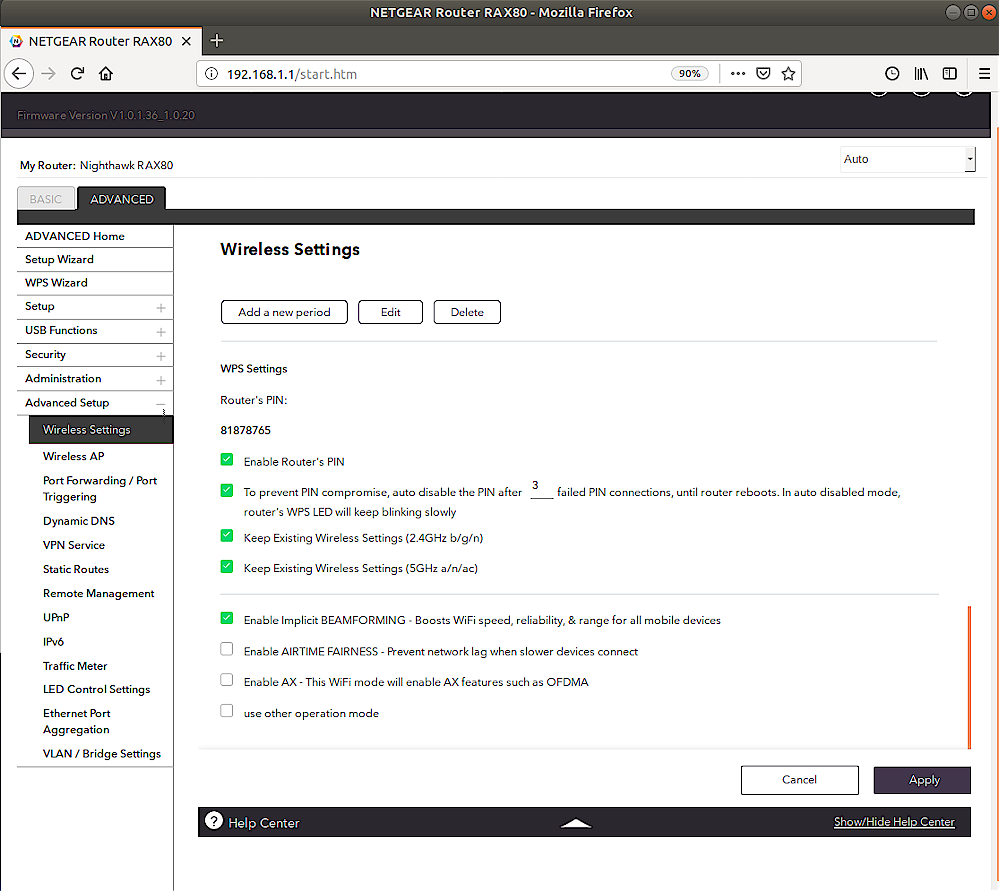Open Port Forwarding / Port Triggering
1000x892 pixels.
point(99,489)
